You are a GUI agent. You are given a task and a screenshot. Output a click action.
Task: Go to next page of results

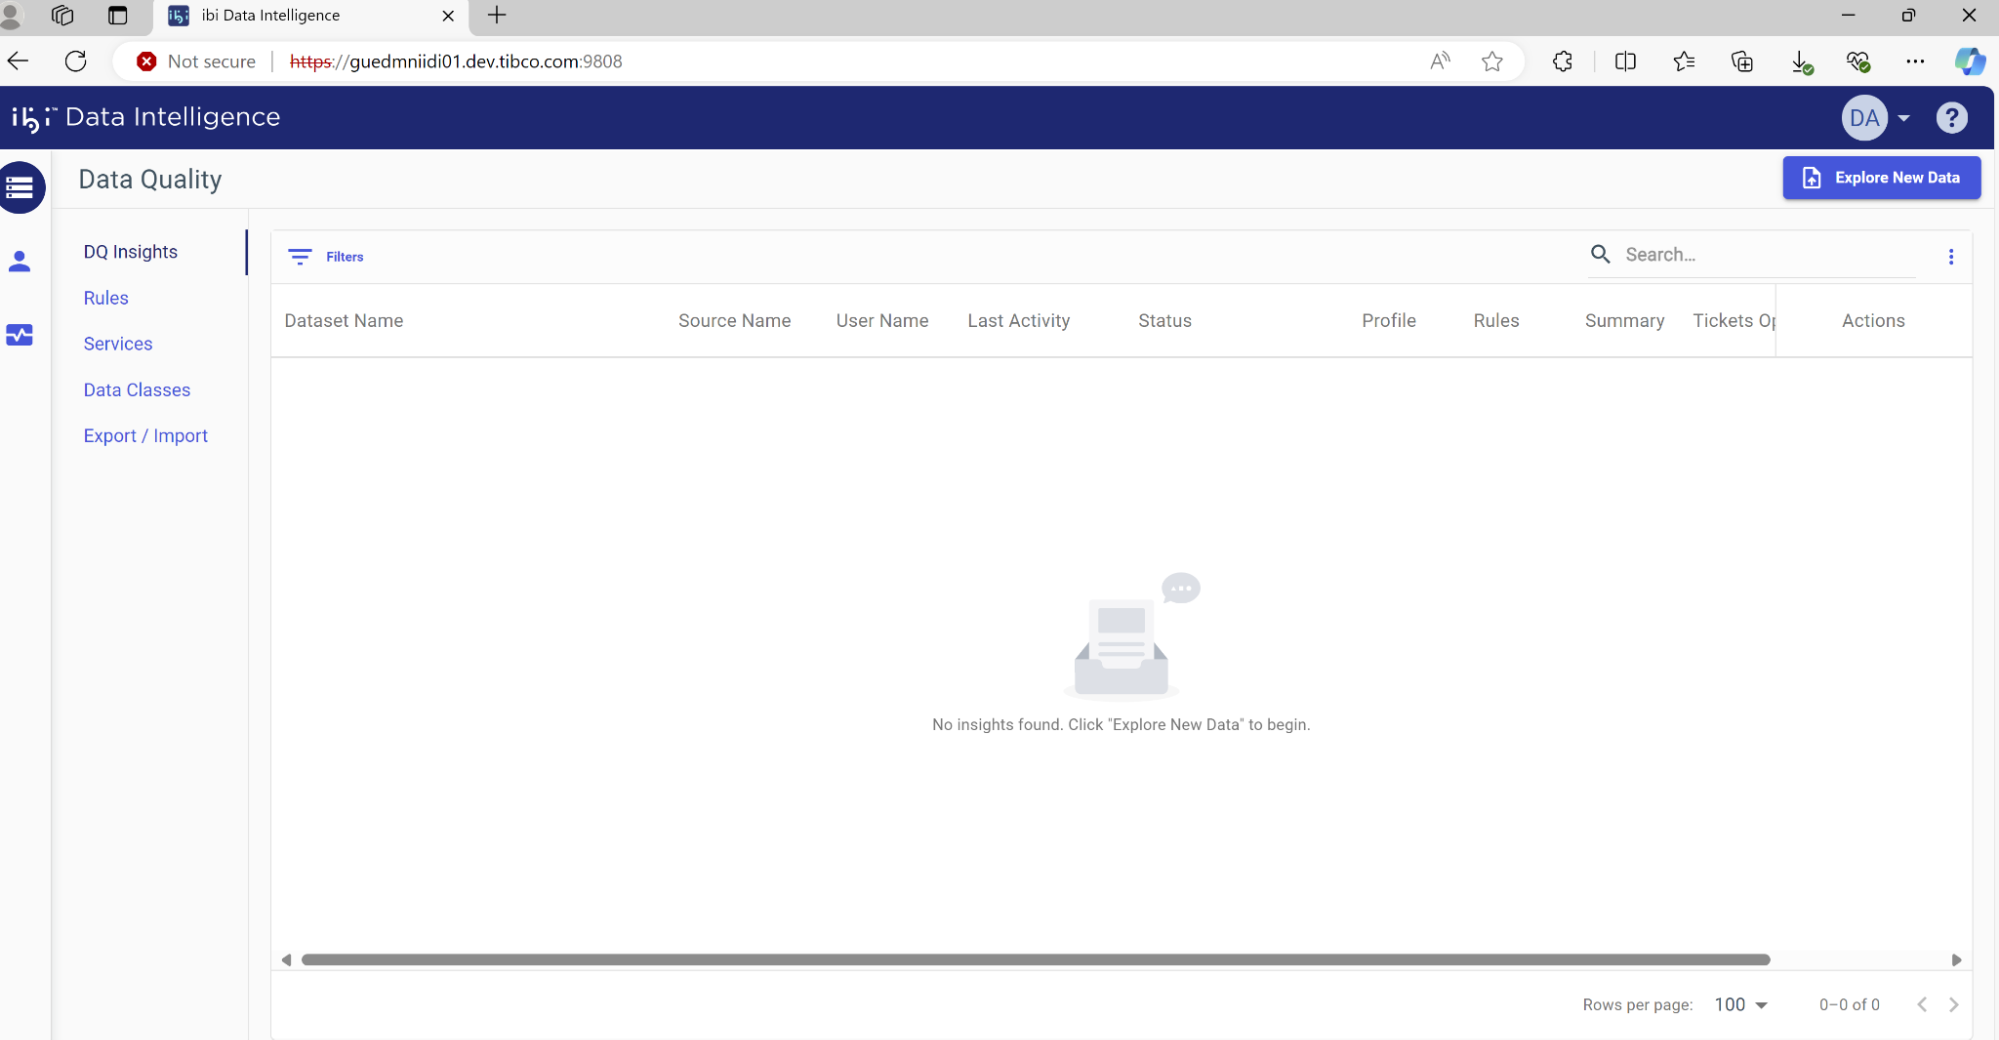coord(1953,1005)
